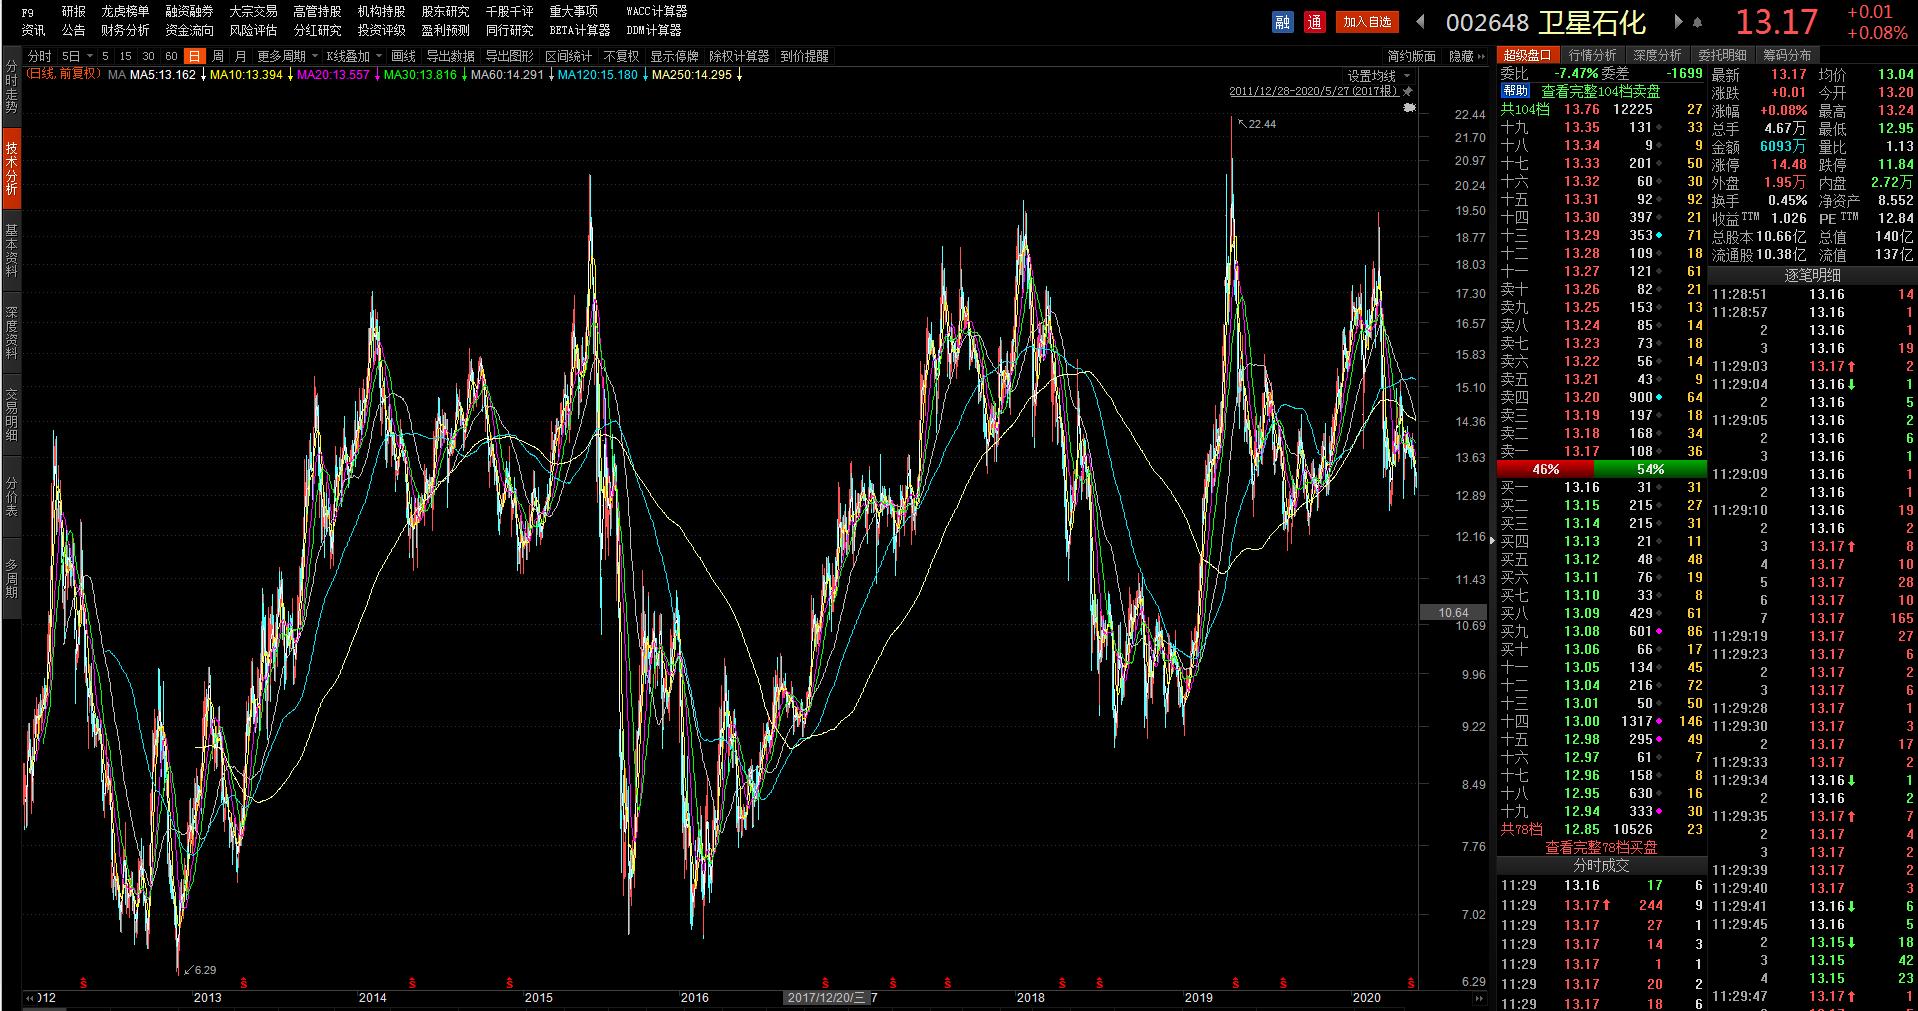Open the 财务分析 menu item
The height and width of the screenshot is (1011, 1918).
click(x=125, y=30)
